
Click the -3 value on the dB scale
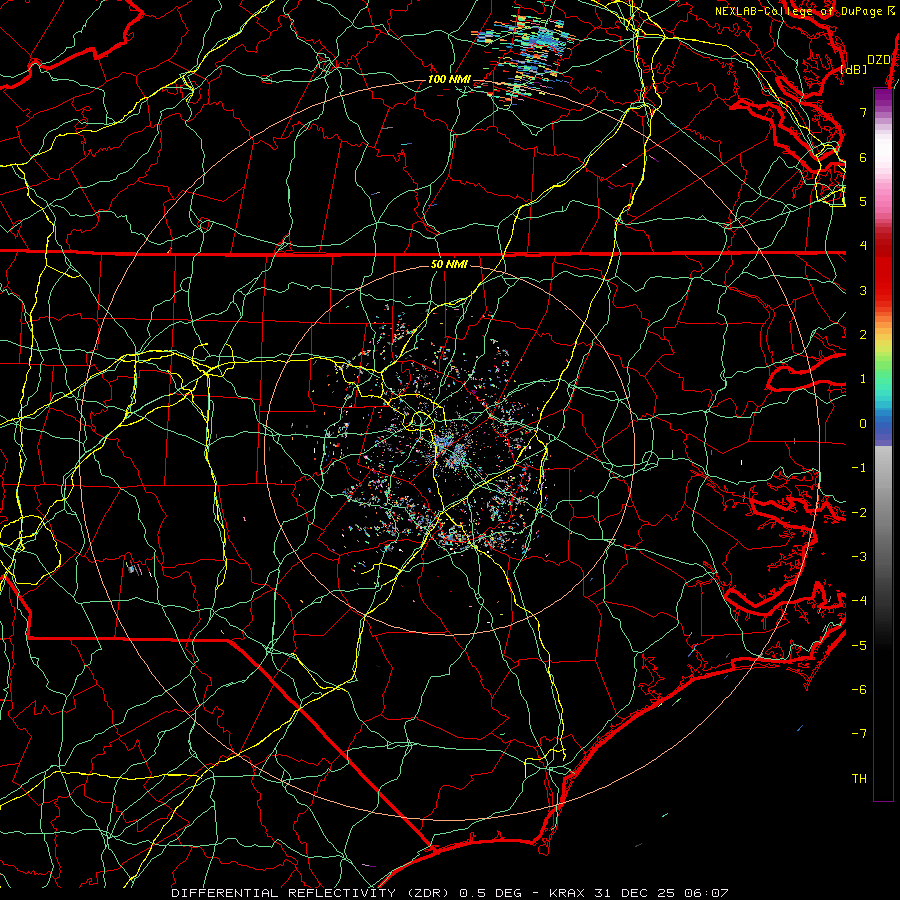[x=859, y=557]
